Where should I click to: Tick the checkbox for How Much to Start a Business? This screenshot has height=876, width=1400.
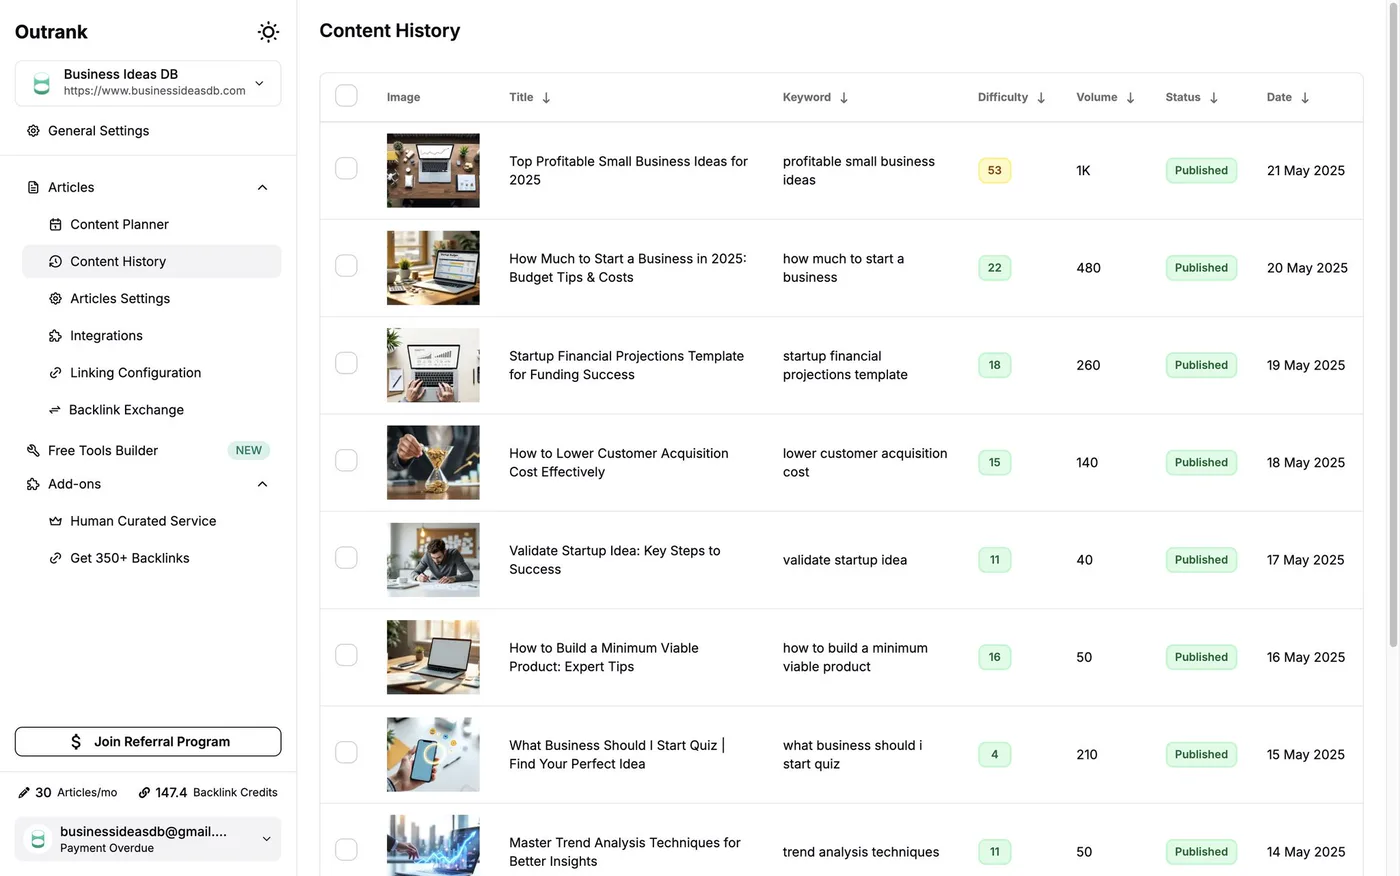[346, 265]
